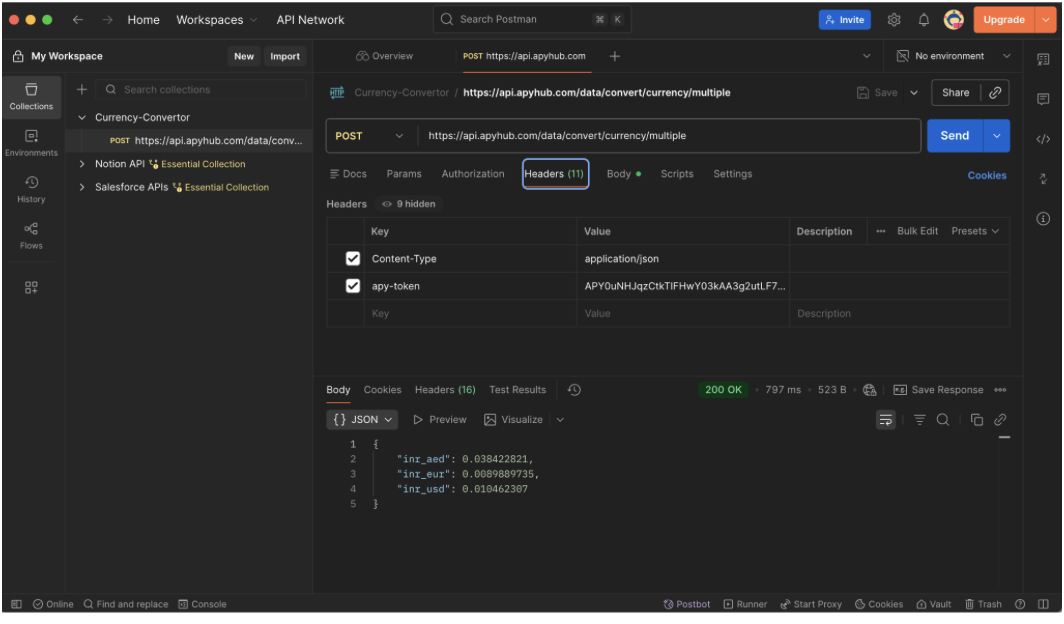Open the Test Results tab
Image resolution: width=1064 pixels, height=624 pixels.
click(x=518, y=390)
